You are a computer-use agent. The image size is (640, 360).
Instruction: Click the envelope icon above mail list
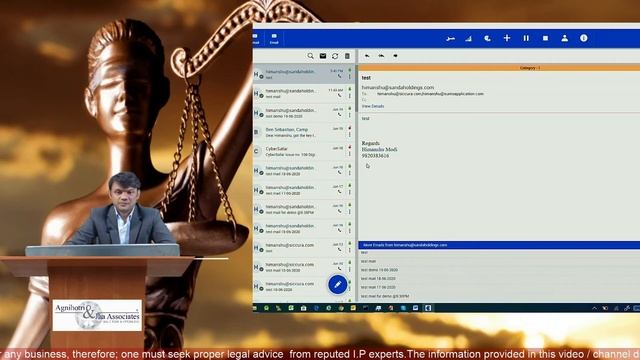(323, 56)
